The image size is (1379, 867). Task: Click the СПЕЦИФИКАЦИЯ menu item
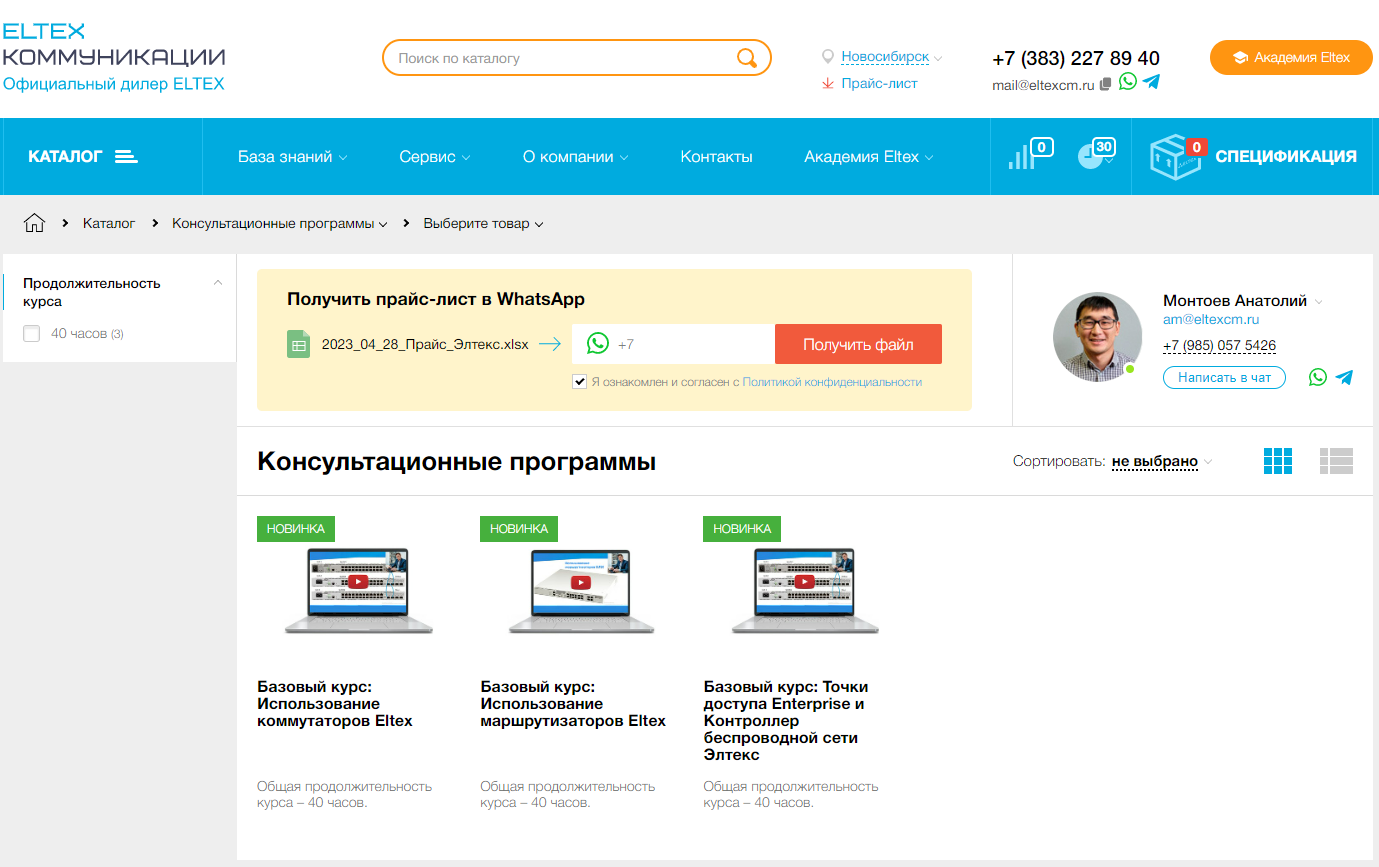point(1286,157)
